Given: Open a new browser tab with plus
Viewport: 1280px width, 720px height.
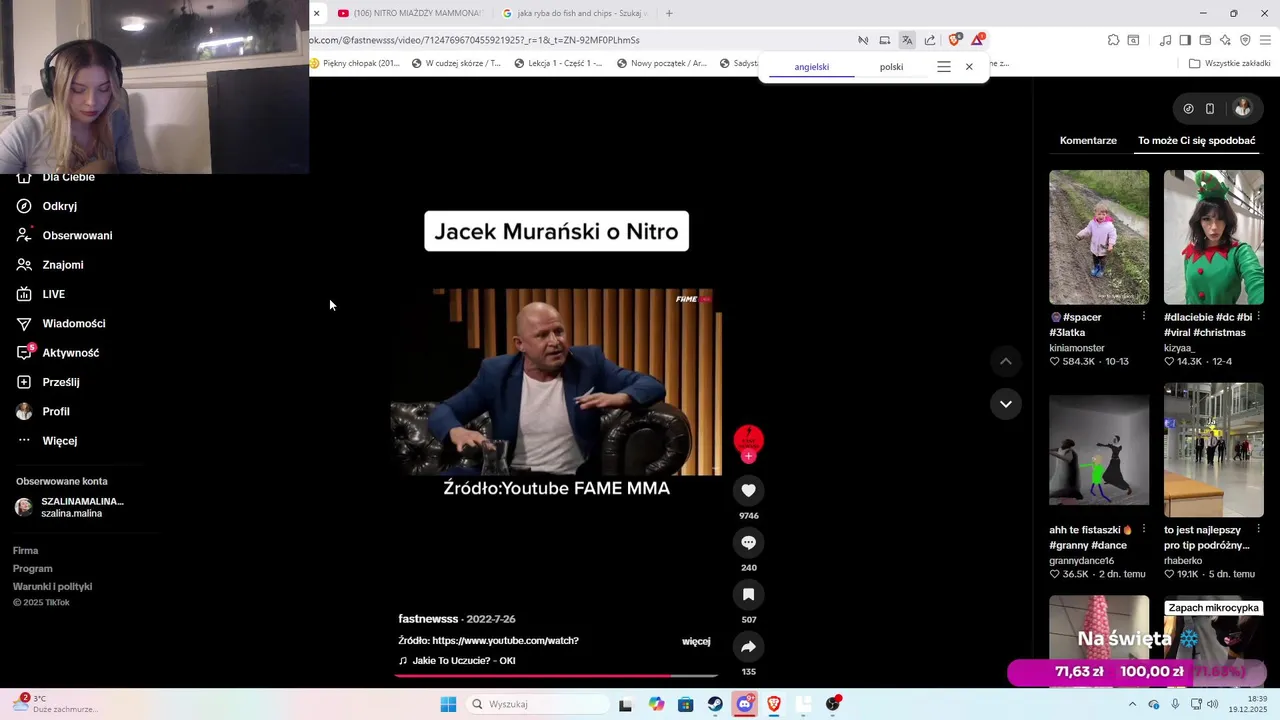Looking at the screenshot, I should click(x=669, y=13).
